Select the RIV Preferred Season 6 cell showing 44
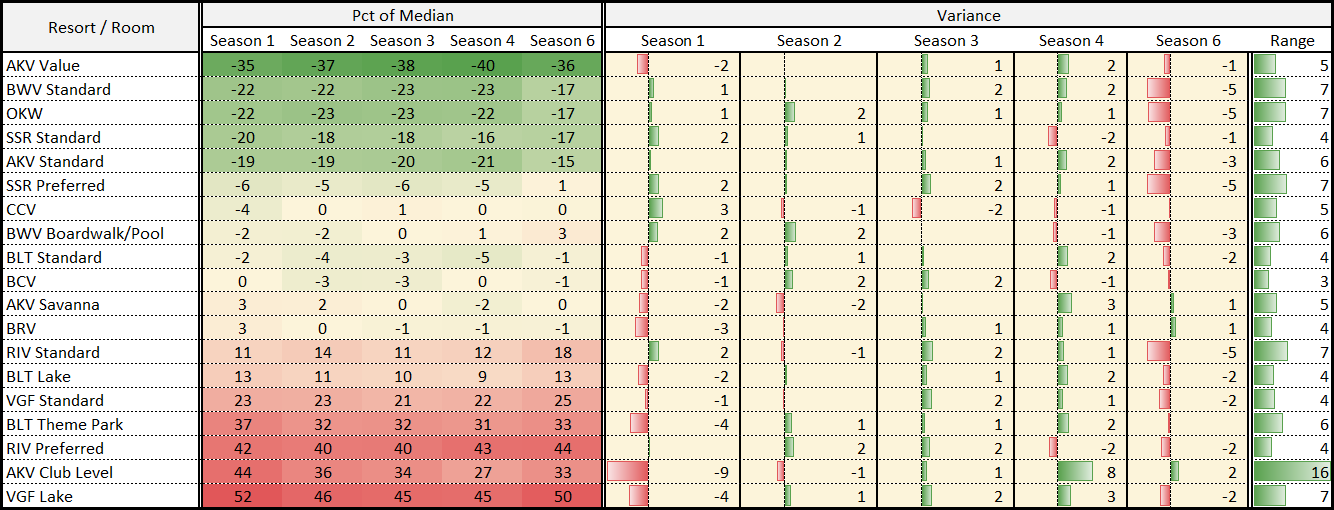The width and height of the screenshot is (1334, 510). pyautogui.click(x=562, y=448)
